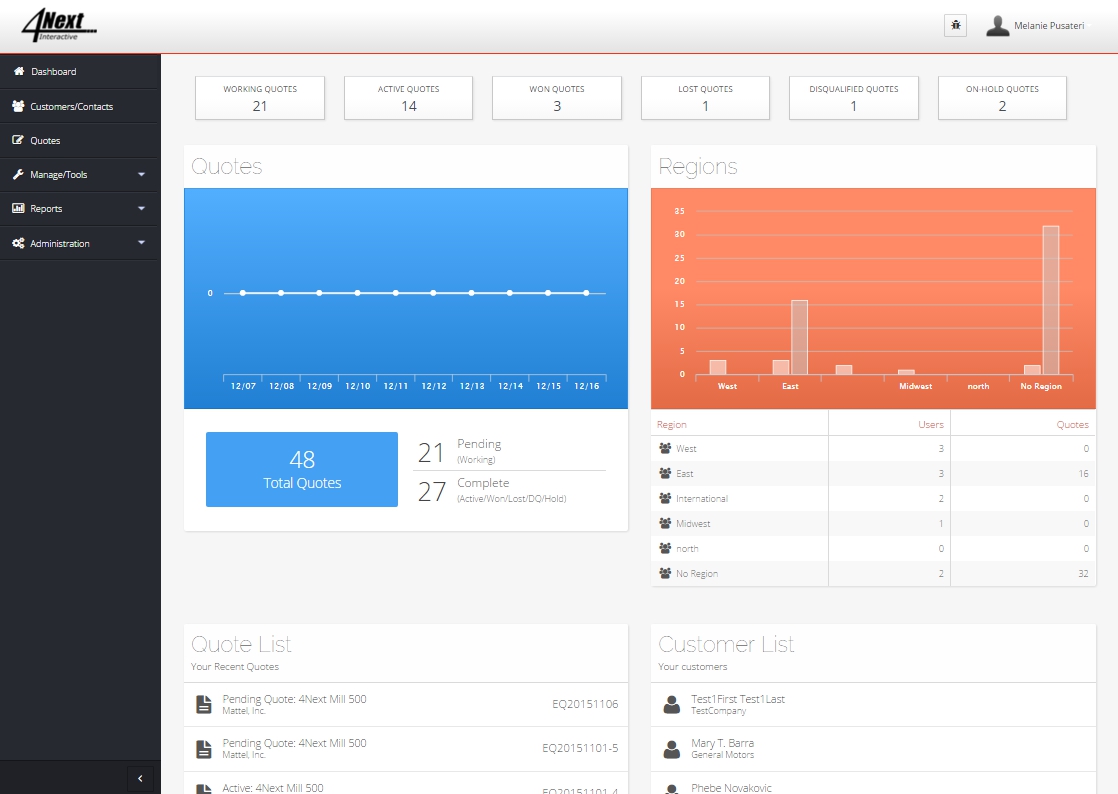This screenshot has width=1118, height=794.
Task: Click the 12/16 data point on Quotes chart
Action: (x=586, y=293)
